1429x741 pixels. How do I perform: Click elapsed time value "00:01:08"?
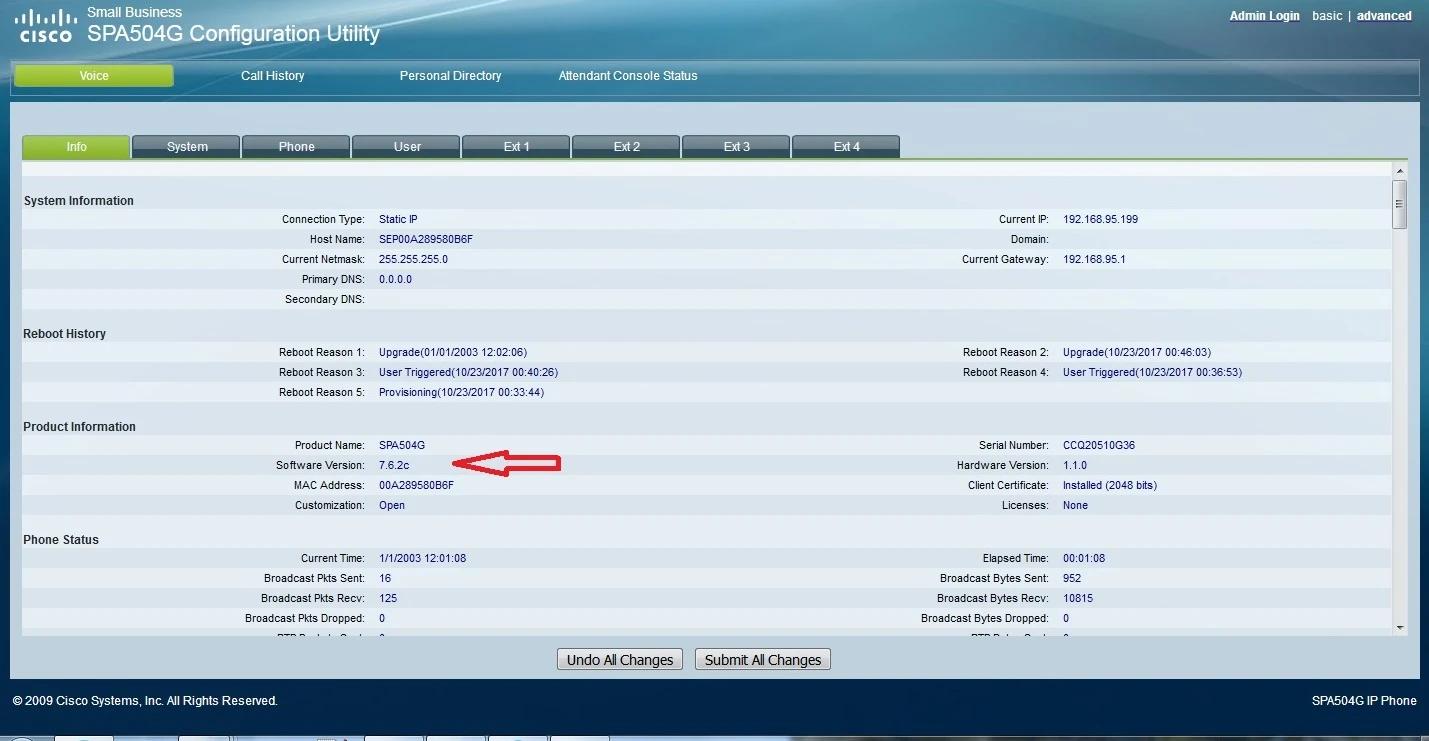(x=1084, y=558)
